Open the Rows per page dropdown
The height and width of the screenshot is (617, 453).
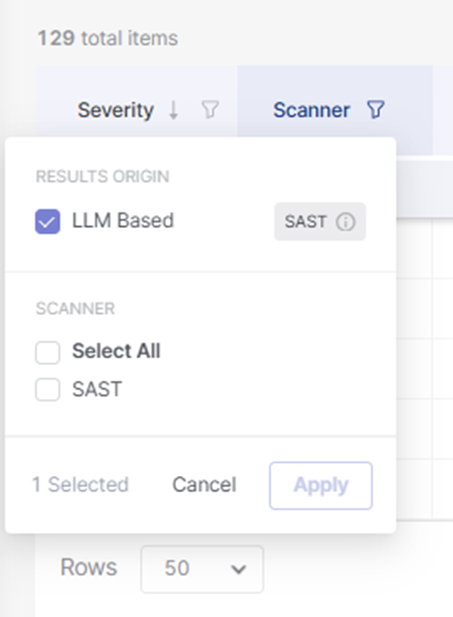[202, 569]
